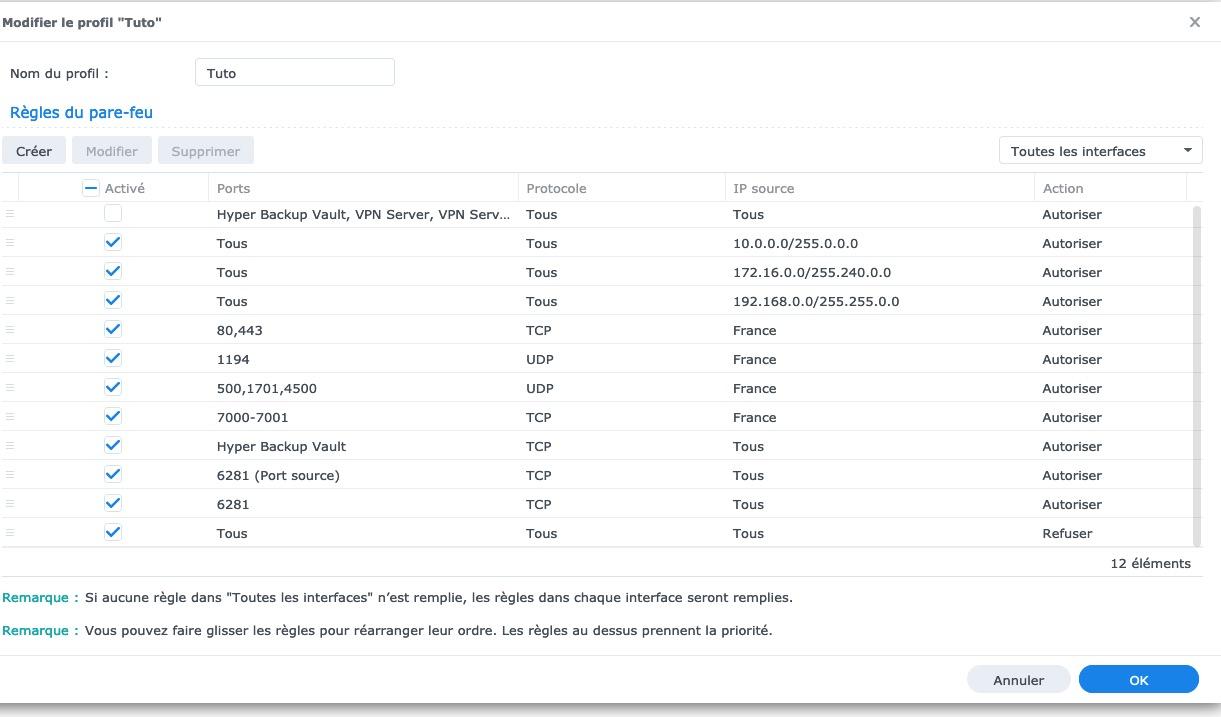Screen dimensions: 1221x717
Task: Click drag handle of the 10.0.0.0 rule
Action: pos(10,243)
